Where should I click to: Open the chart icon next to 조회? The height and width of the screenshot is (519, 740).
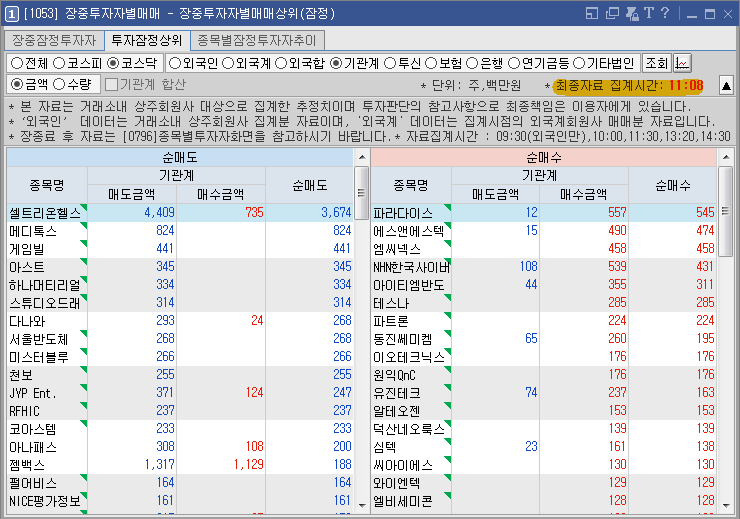pos(682,63)
